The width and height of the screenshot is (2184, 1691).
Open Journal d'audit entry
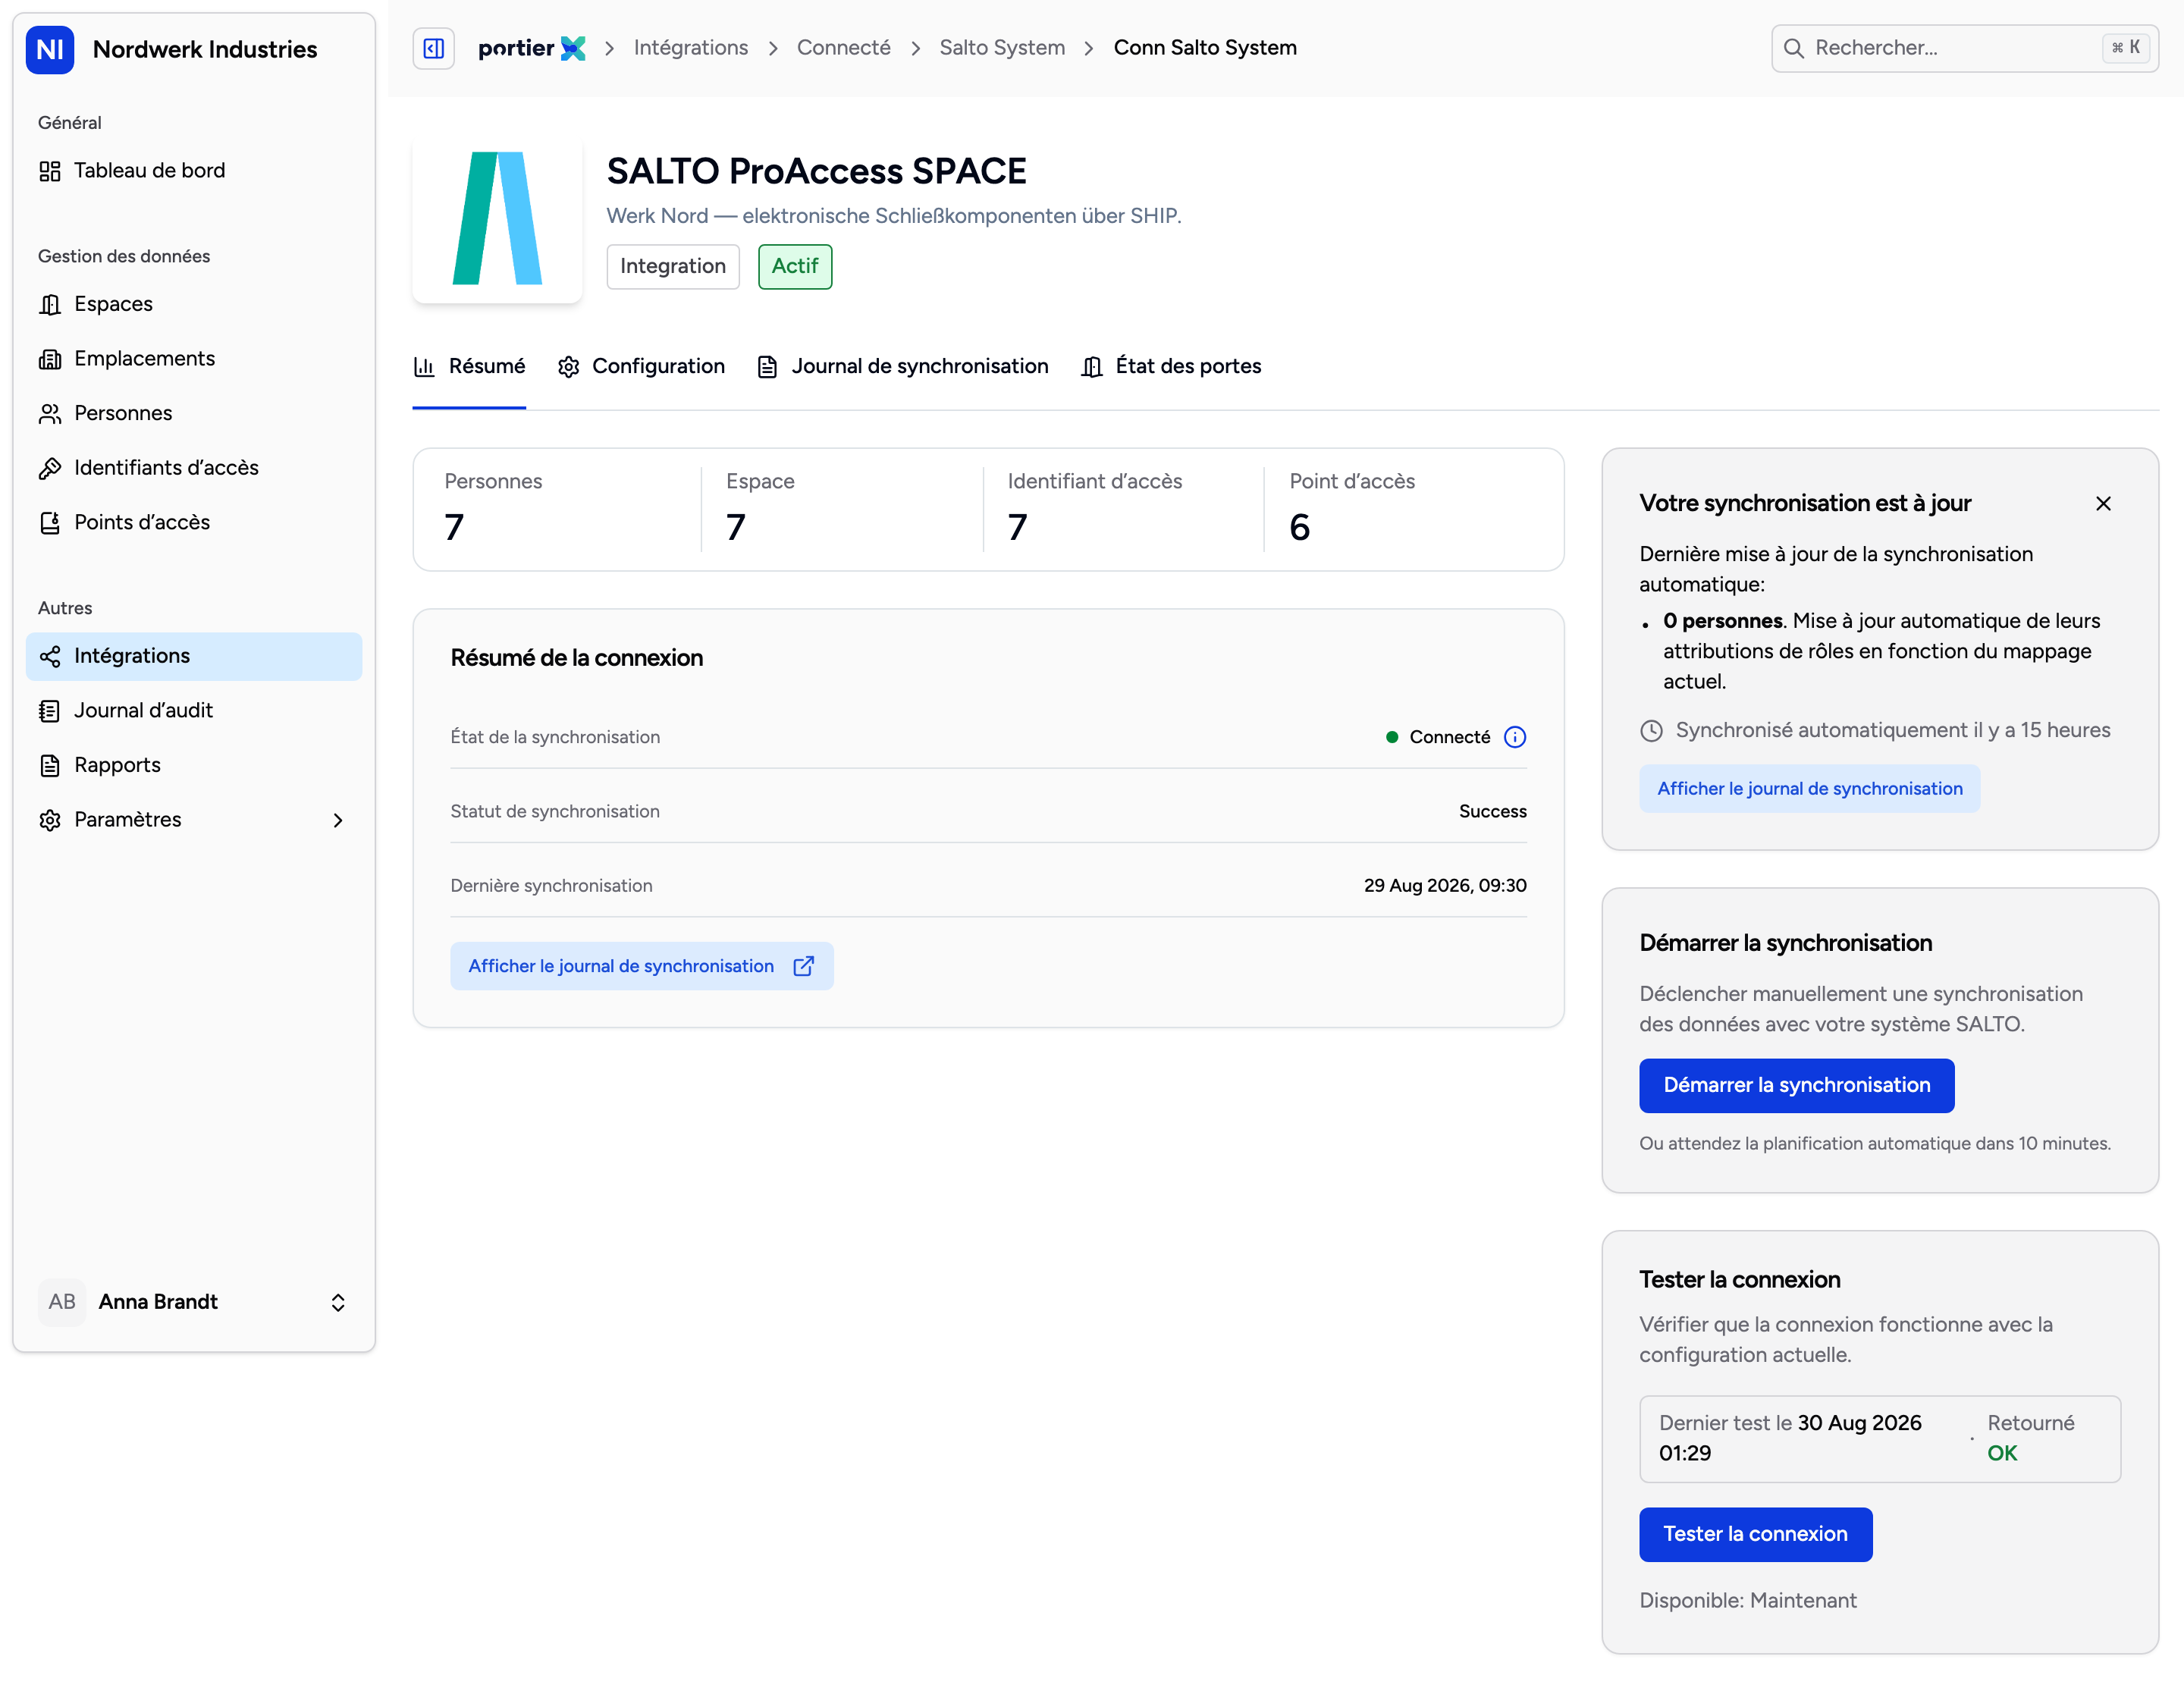tap(194, 711)
